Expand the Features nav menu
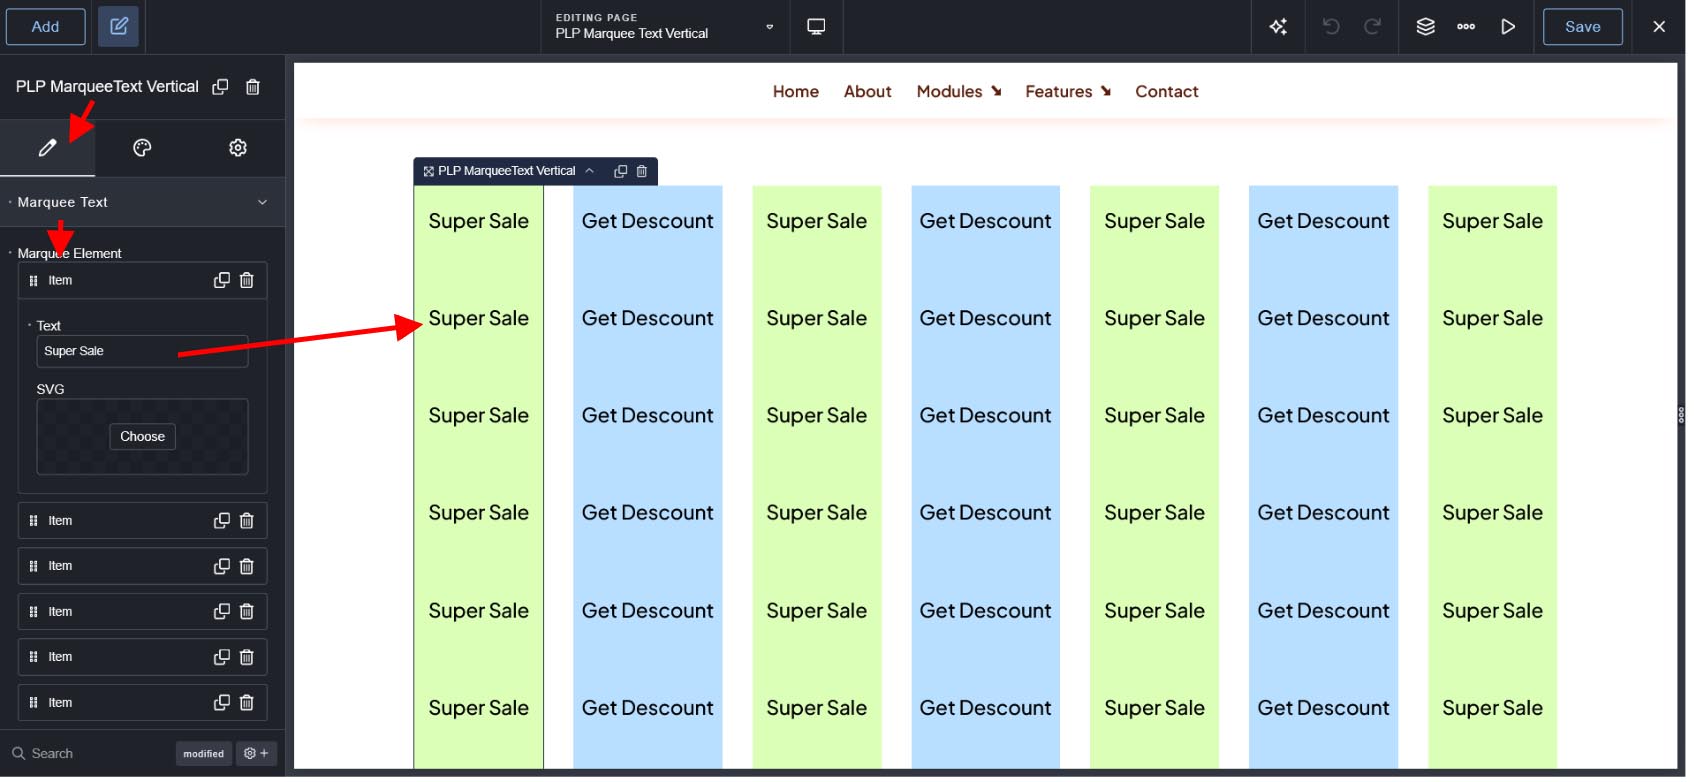 (x=1068, y=92)
